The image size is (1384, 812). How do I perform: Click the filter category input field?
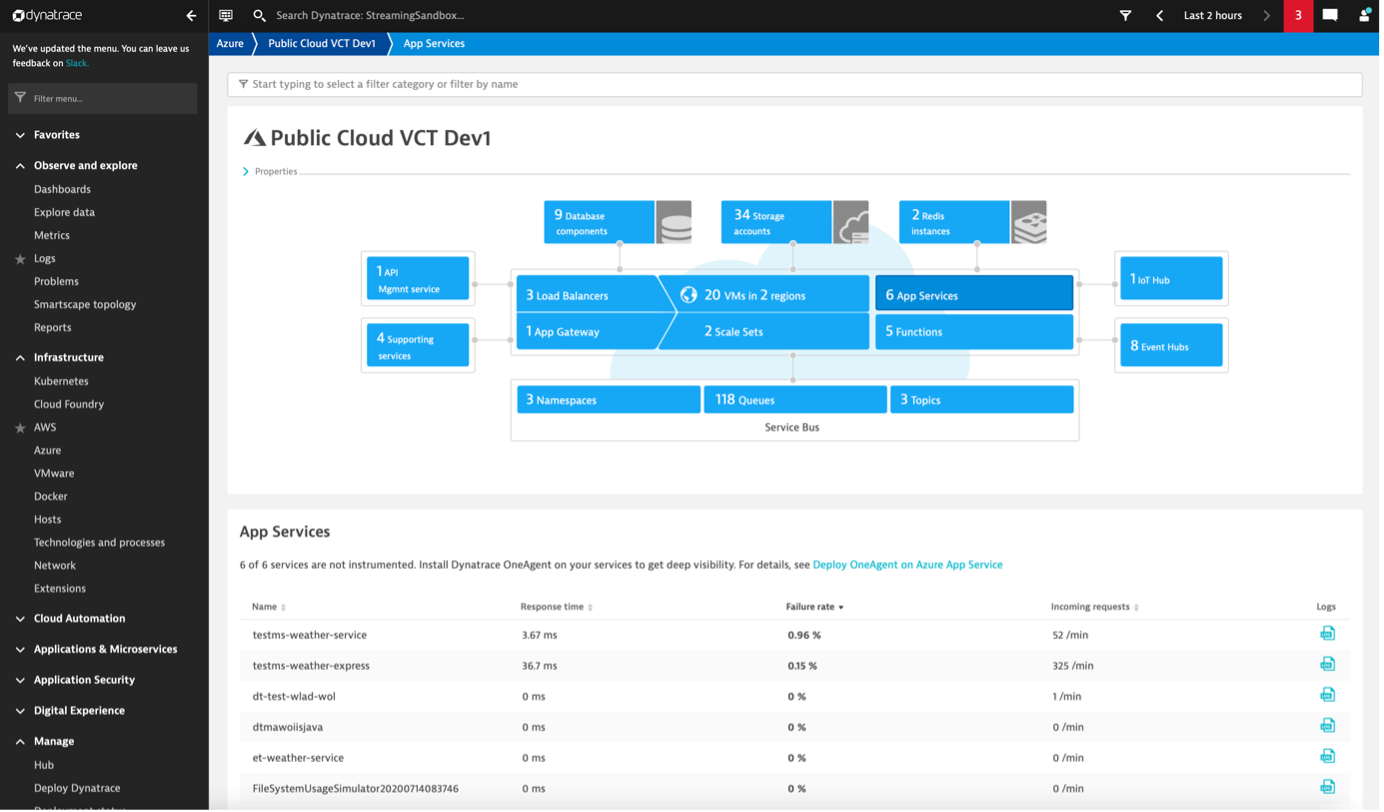point(795,85)
